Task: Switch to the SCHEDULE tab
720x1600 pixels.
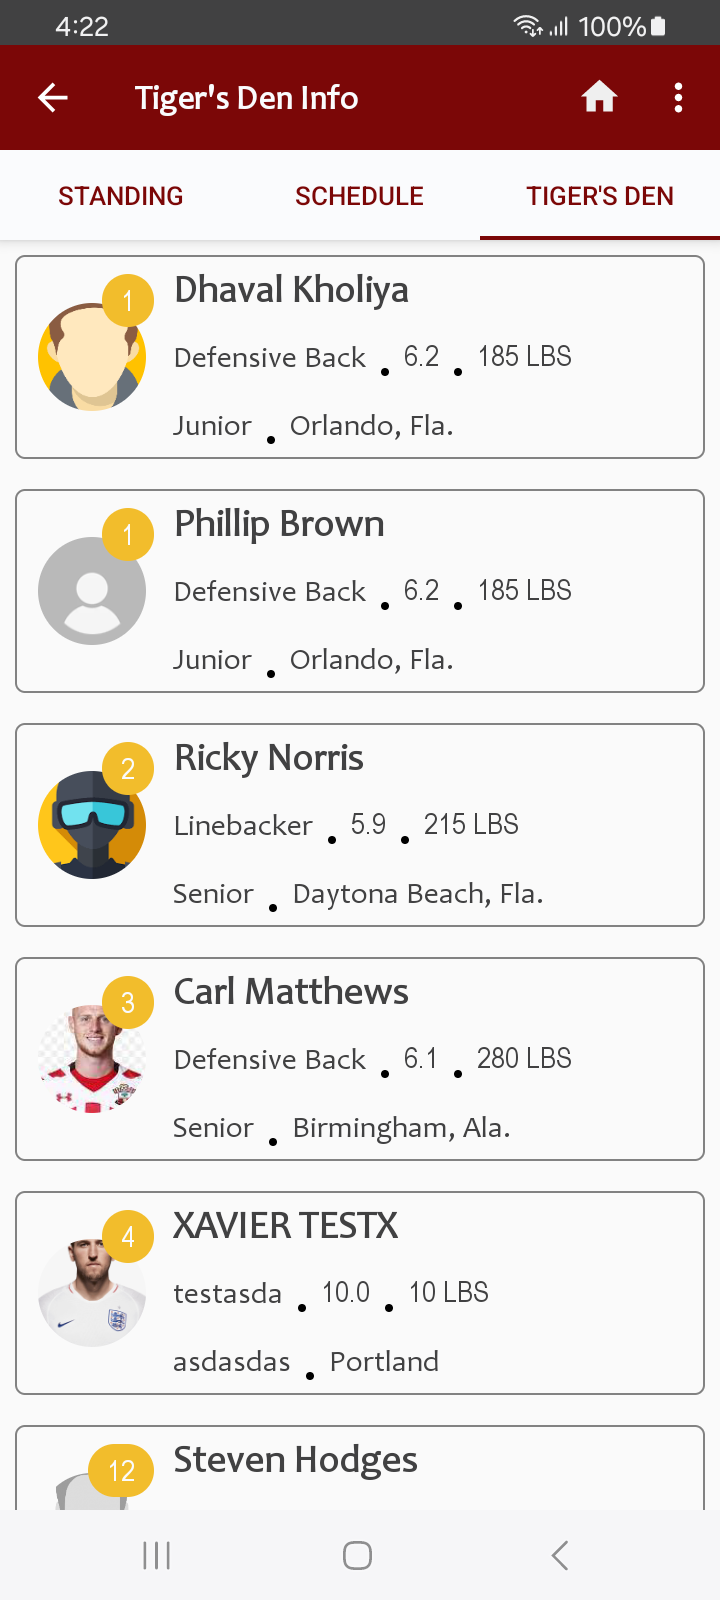Action: point(359,196)
